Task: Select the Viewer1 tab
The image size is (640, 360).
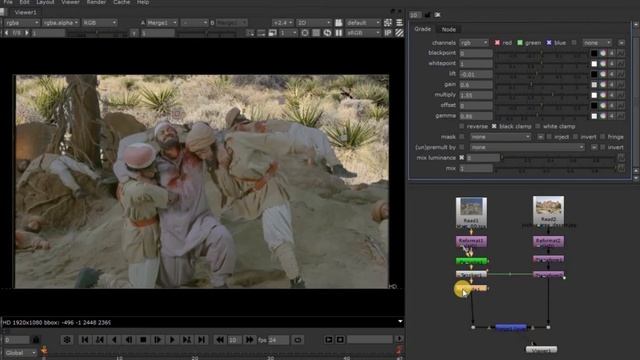Action: pyautogui.click(x=25, y=12)
